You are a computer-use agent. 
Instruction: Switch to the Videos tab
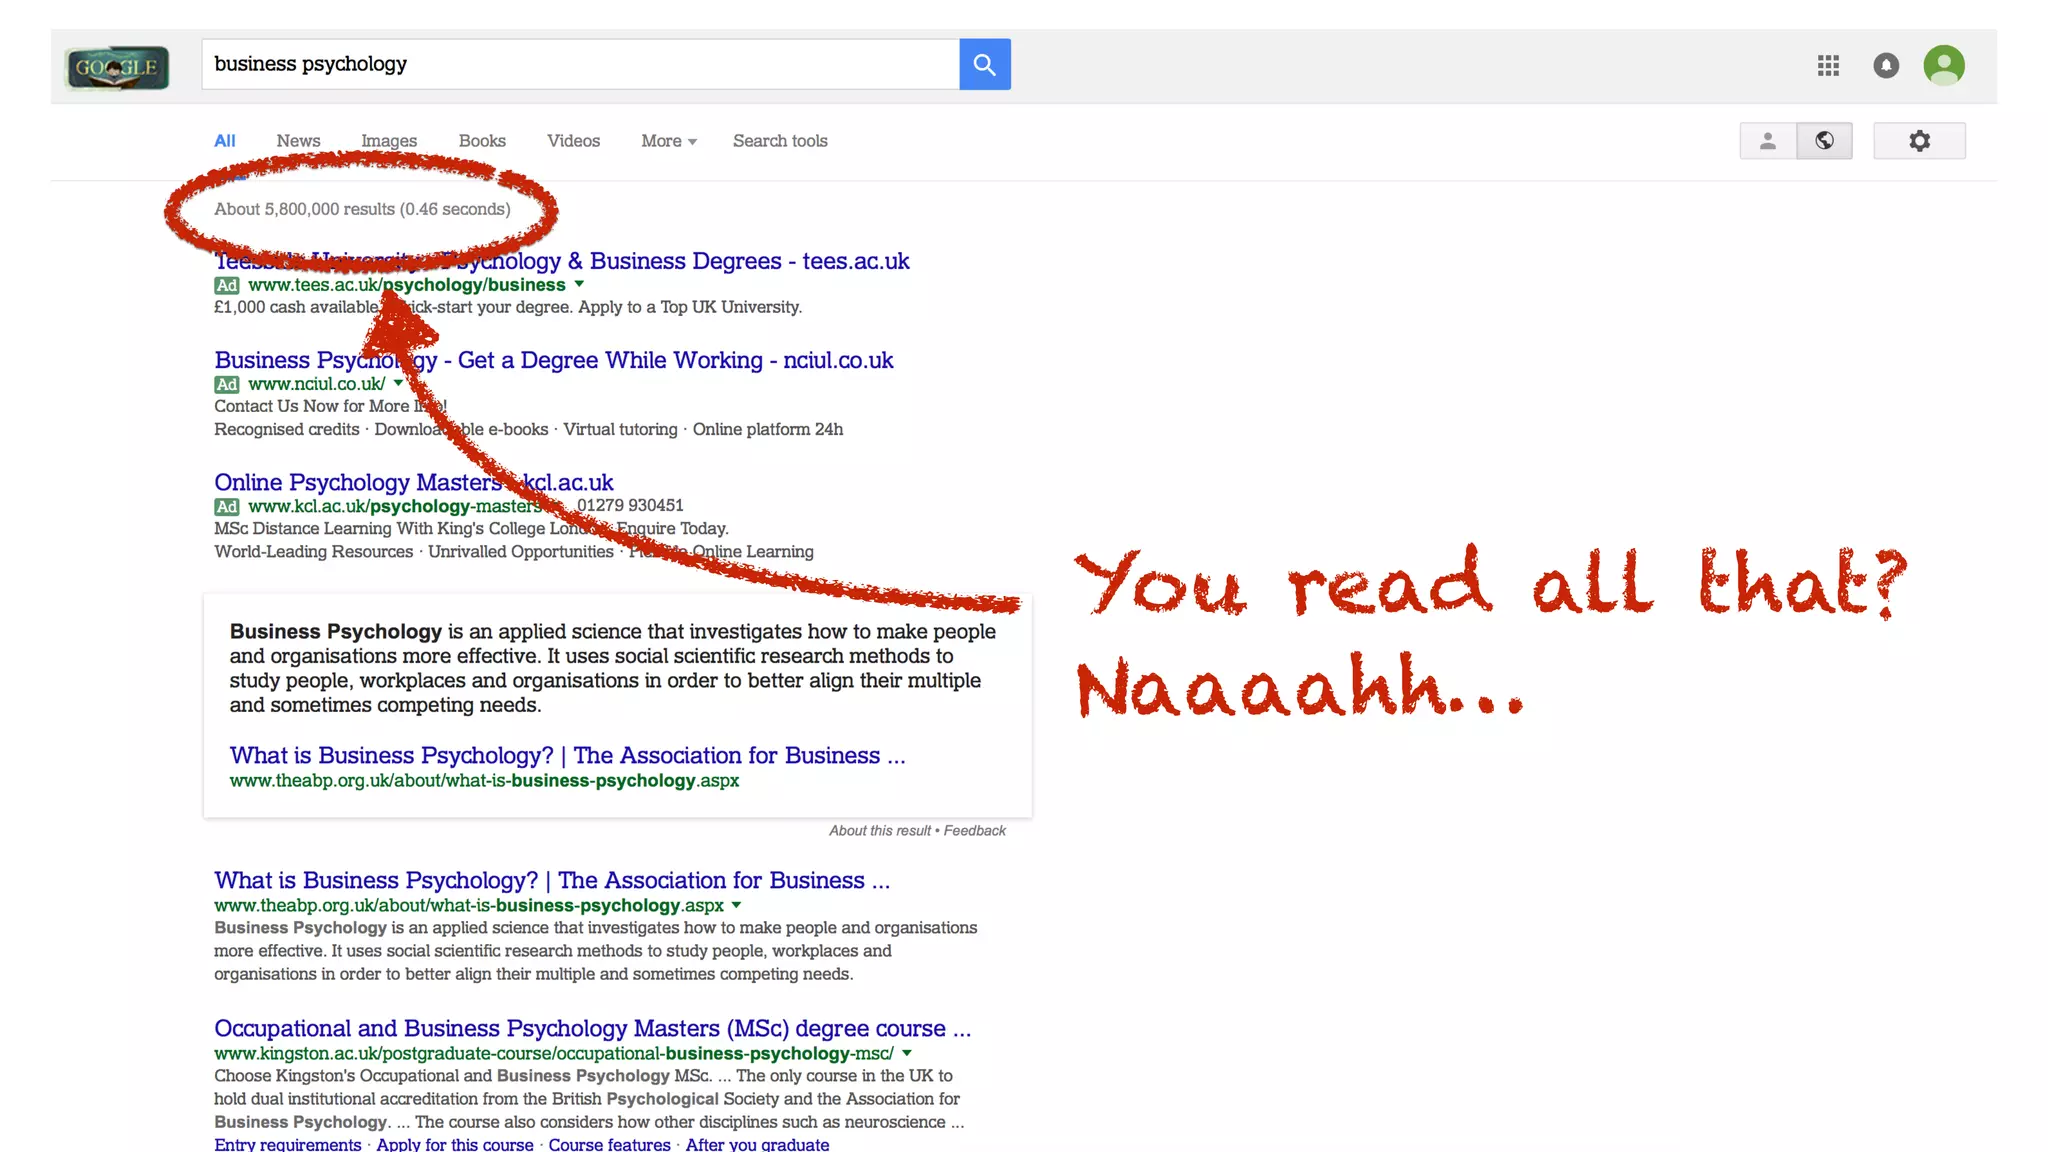tap(573, 141)
